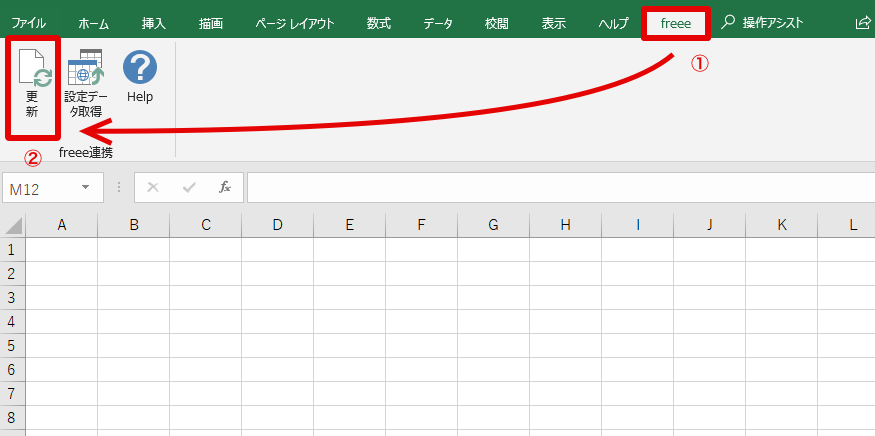Select column F header
This screenshot has width=875, height=436.
(x=421, y=225)
